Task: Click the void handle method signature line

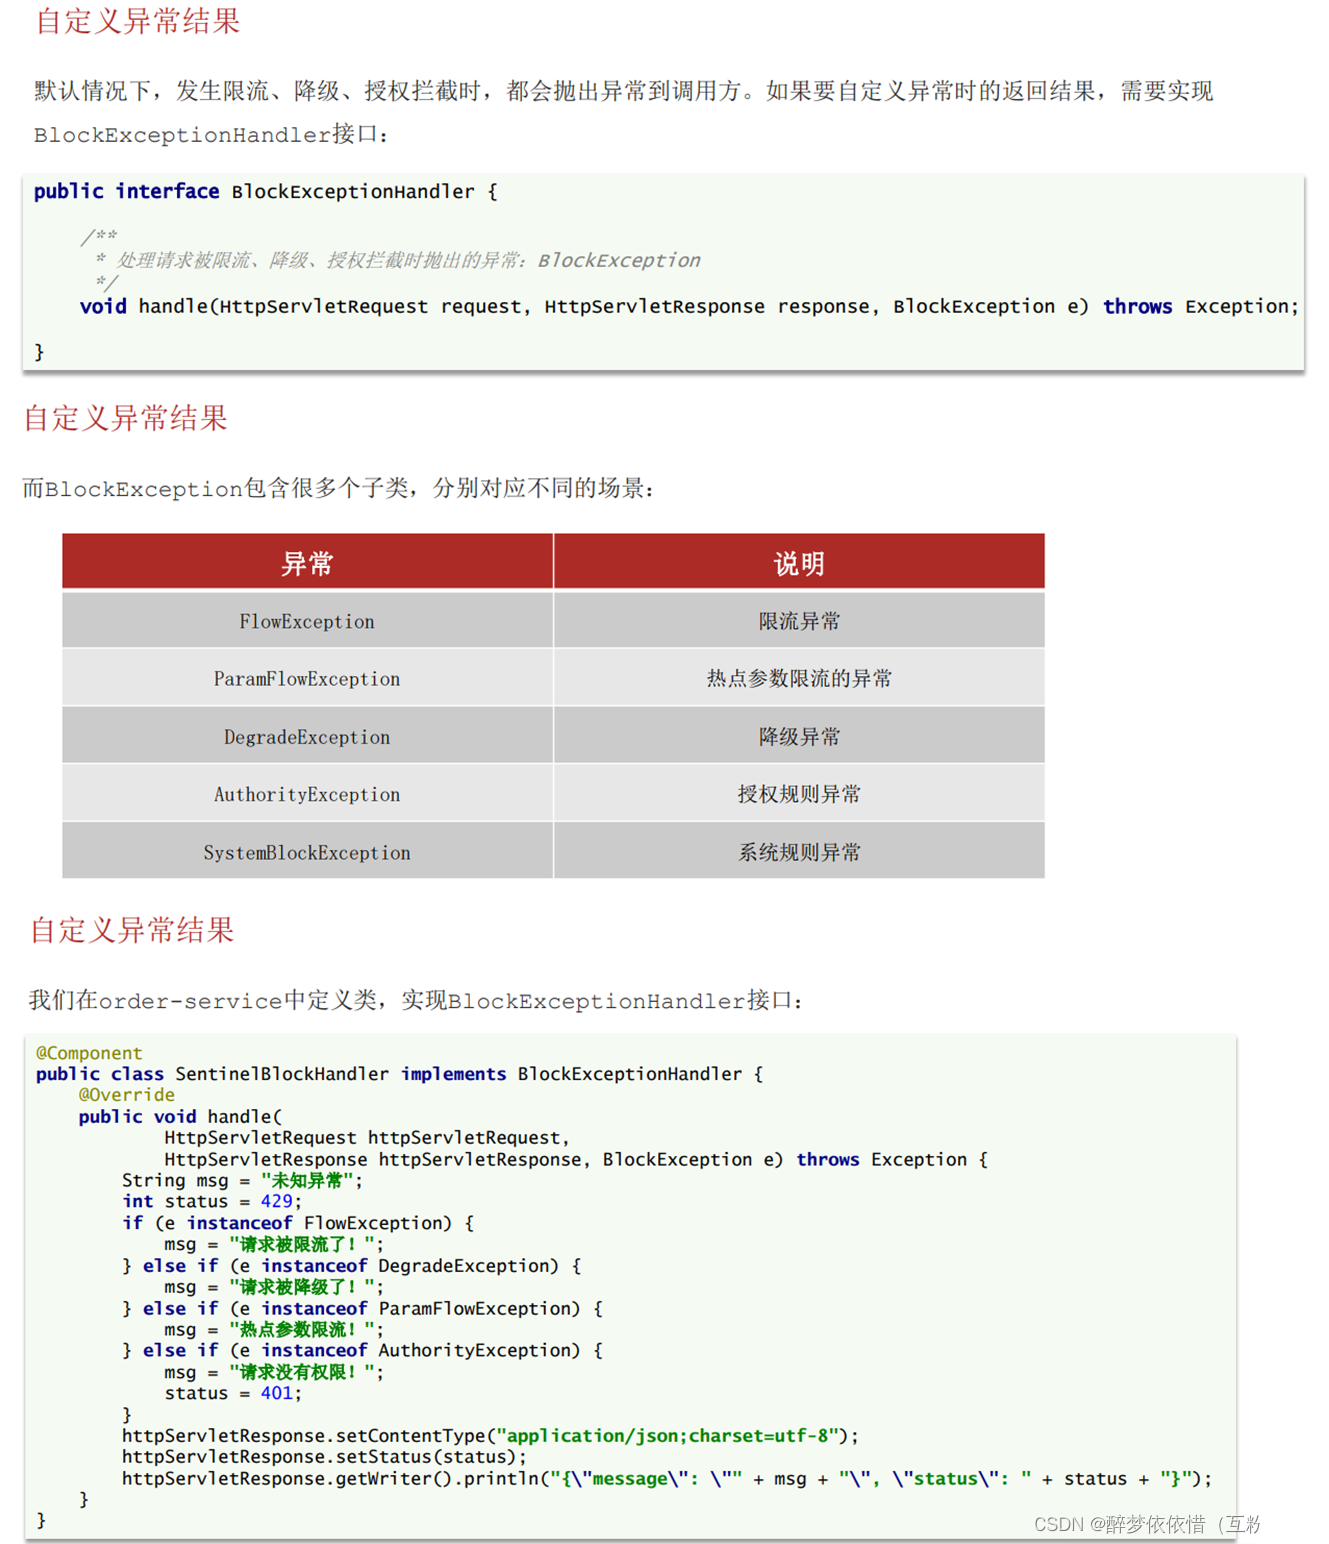Action: tap(689, 306)
